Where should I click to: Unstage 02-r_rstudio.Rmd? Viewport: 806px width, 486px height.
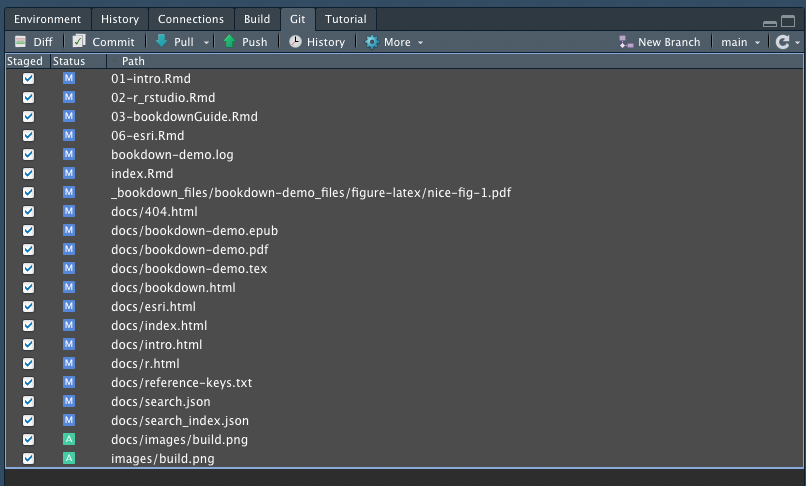click(28, 98)
